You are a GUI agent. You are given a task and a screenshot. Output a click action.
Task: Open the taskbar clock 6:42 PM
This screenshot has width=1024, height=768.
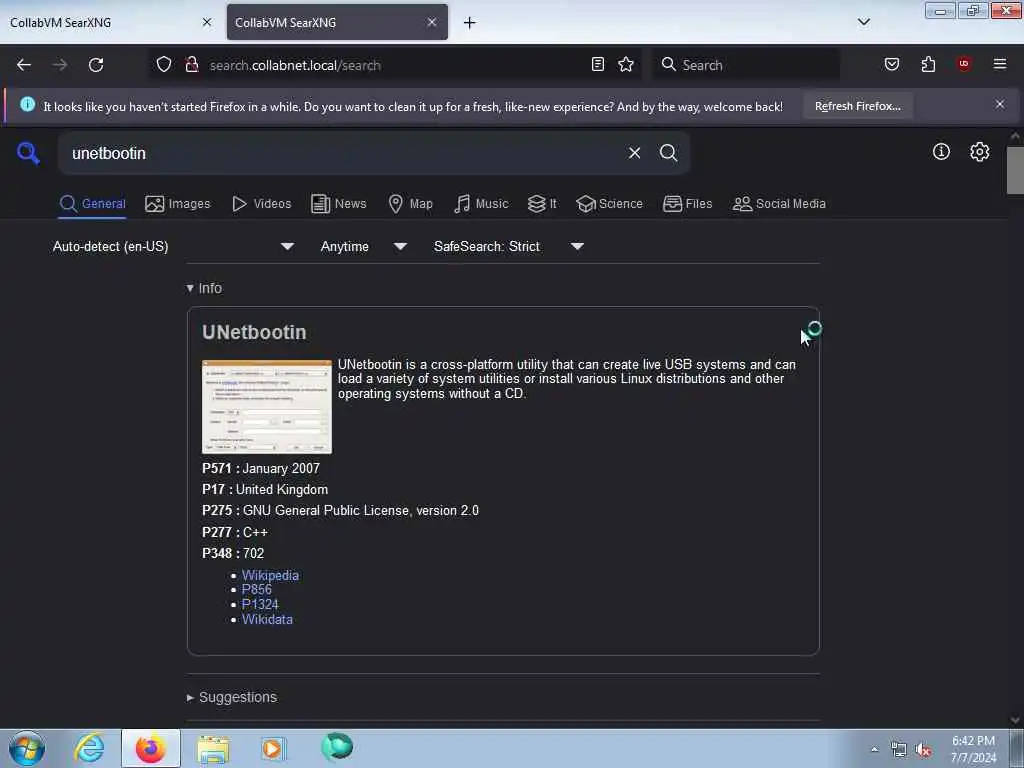point(973,749)
